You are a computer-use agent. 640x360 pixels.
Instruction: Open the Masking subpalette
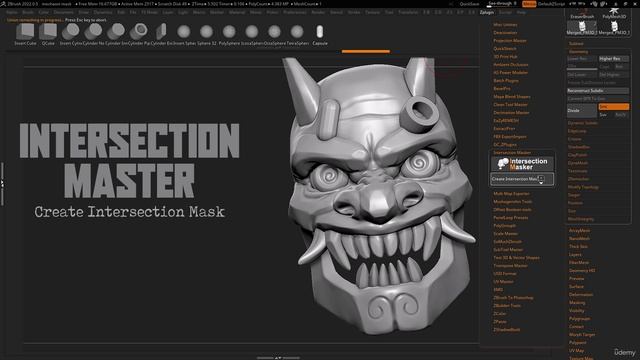577,303
